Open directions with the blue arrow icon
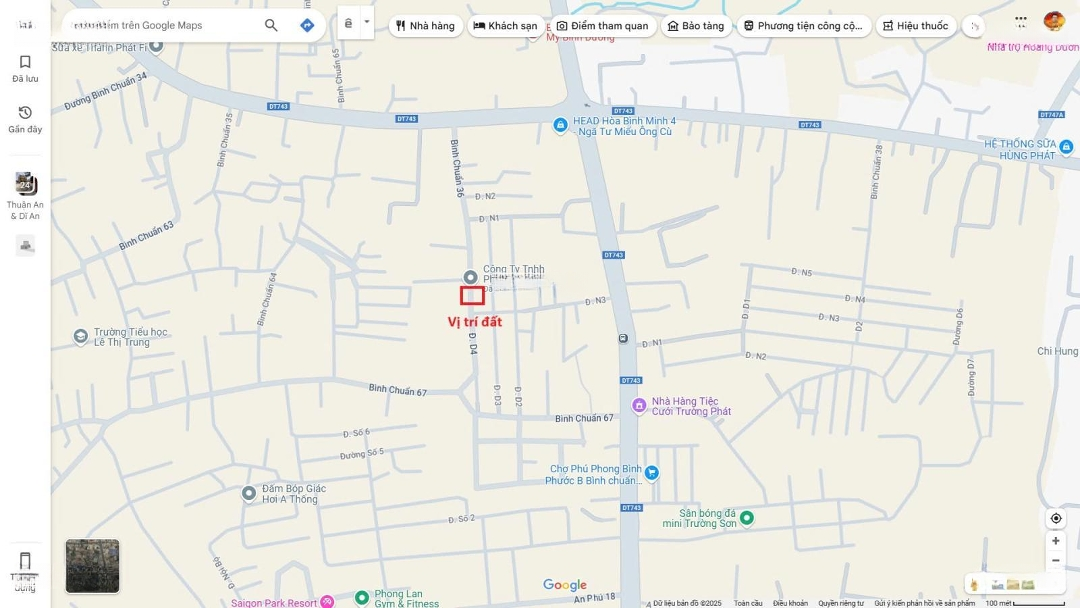 [x=307, y=25]
